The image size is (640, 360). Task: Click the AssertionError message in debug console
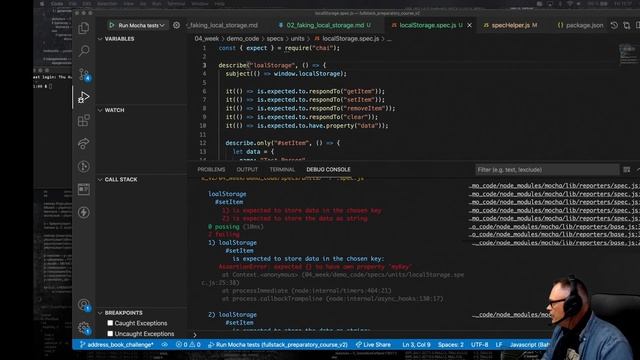315,267
